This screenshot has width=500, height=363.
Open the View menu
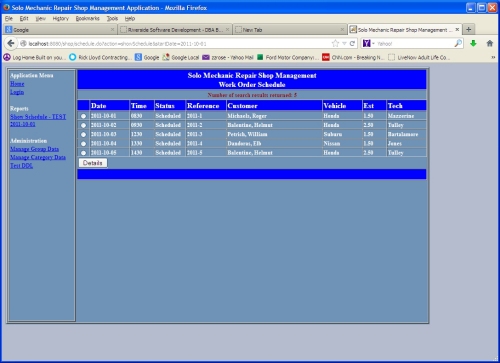click(x=41, y=18)
